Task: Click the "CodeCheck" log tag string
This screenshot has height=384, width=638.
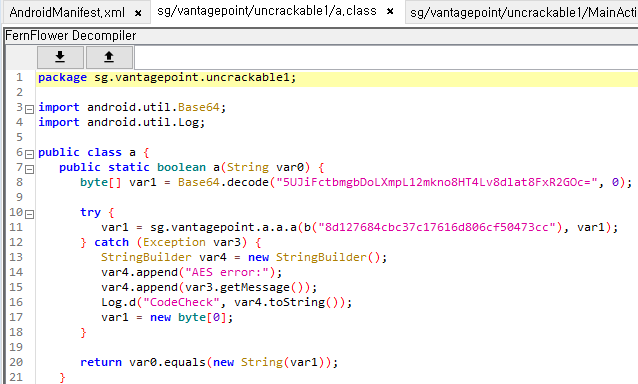Action: (181, 302)
